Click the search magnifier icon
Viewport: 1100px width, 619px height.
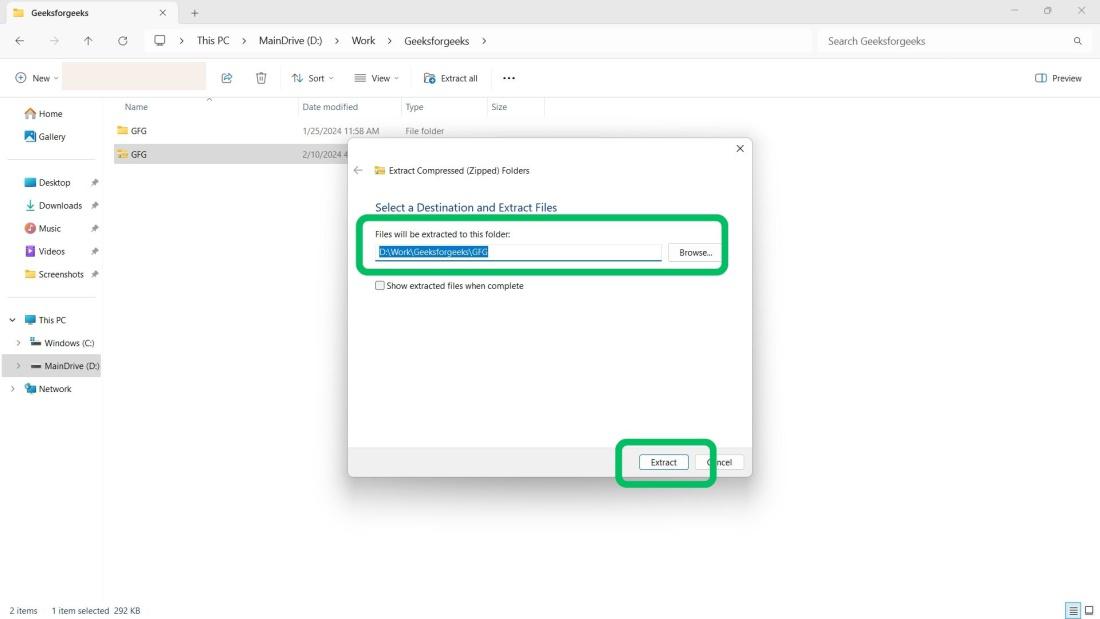tap(1078, 41)
